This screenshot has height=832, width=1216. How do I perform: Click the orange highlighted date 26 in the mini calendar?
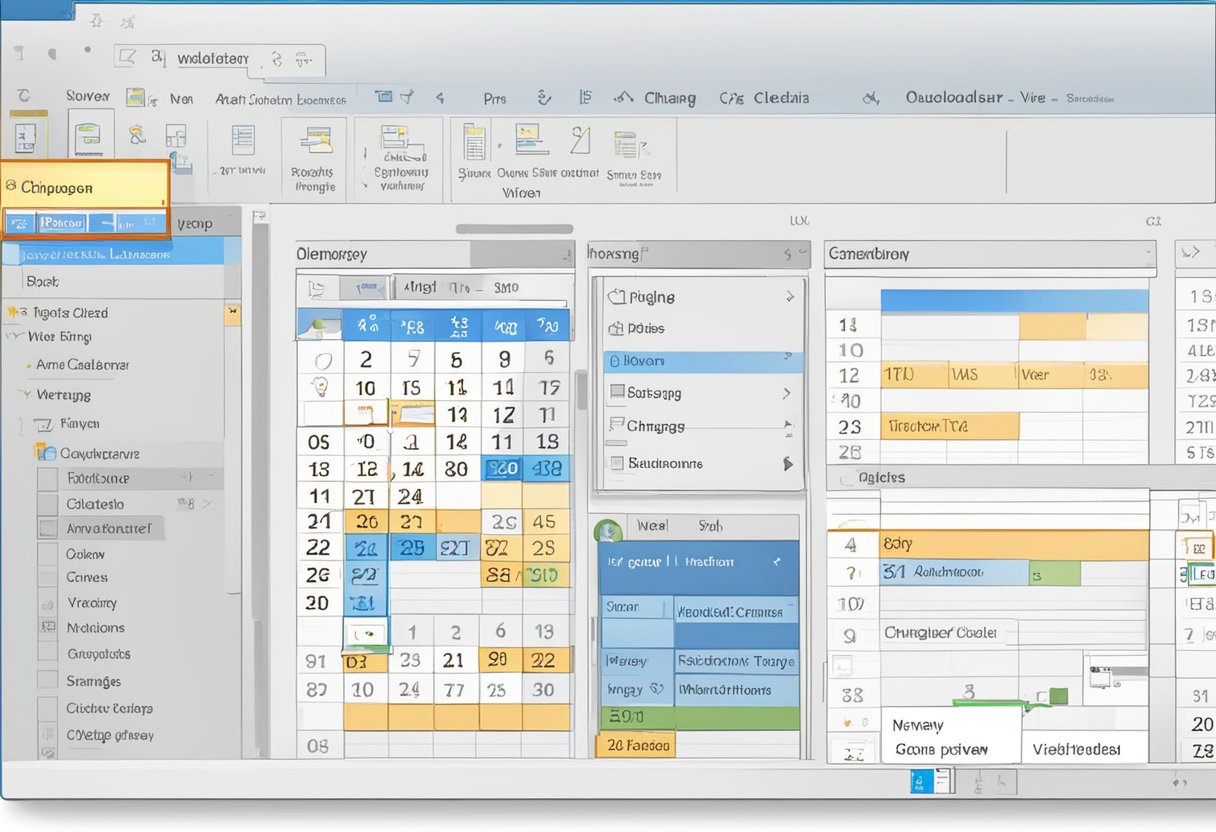(x=366, y=521)
